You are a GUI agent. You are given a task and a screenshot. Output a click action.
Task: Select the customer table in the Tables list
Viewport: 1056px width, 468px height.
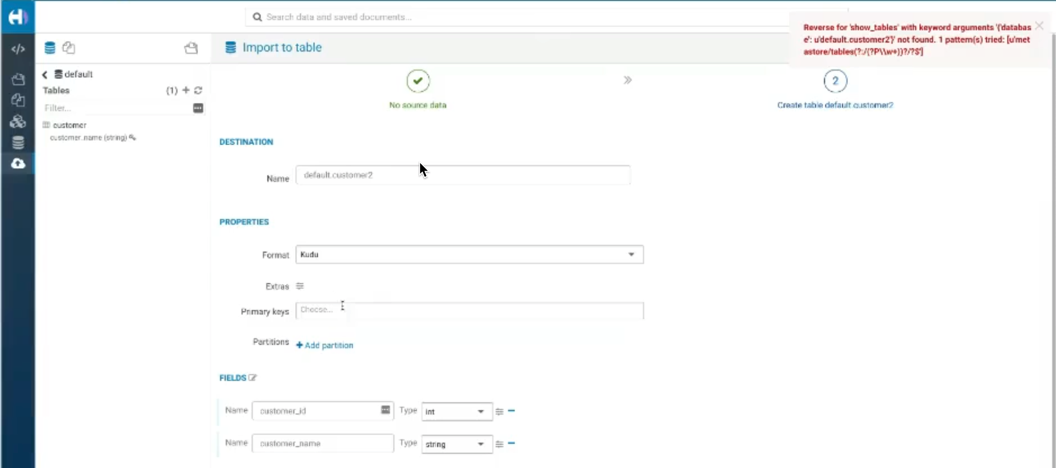coord(69,125)
